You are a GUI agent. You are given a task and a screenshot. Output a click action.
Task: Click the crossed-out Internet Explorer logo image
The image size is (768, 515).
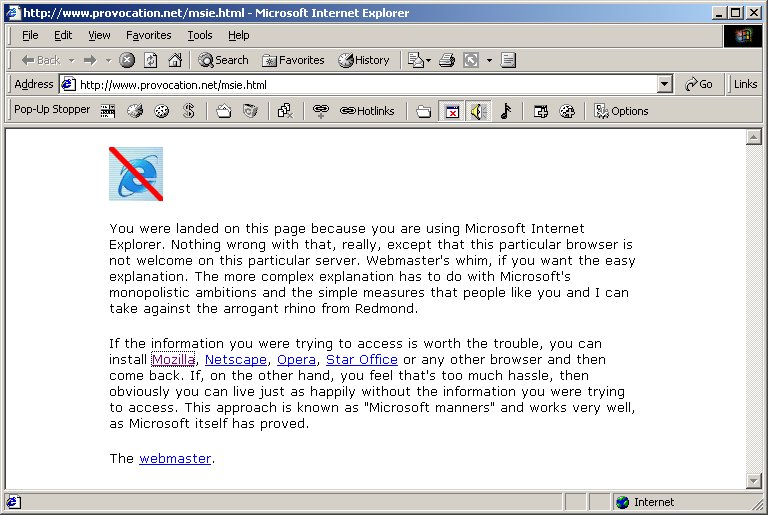coord(136,174)
